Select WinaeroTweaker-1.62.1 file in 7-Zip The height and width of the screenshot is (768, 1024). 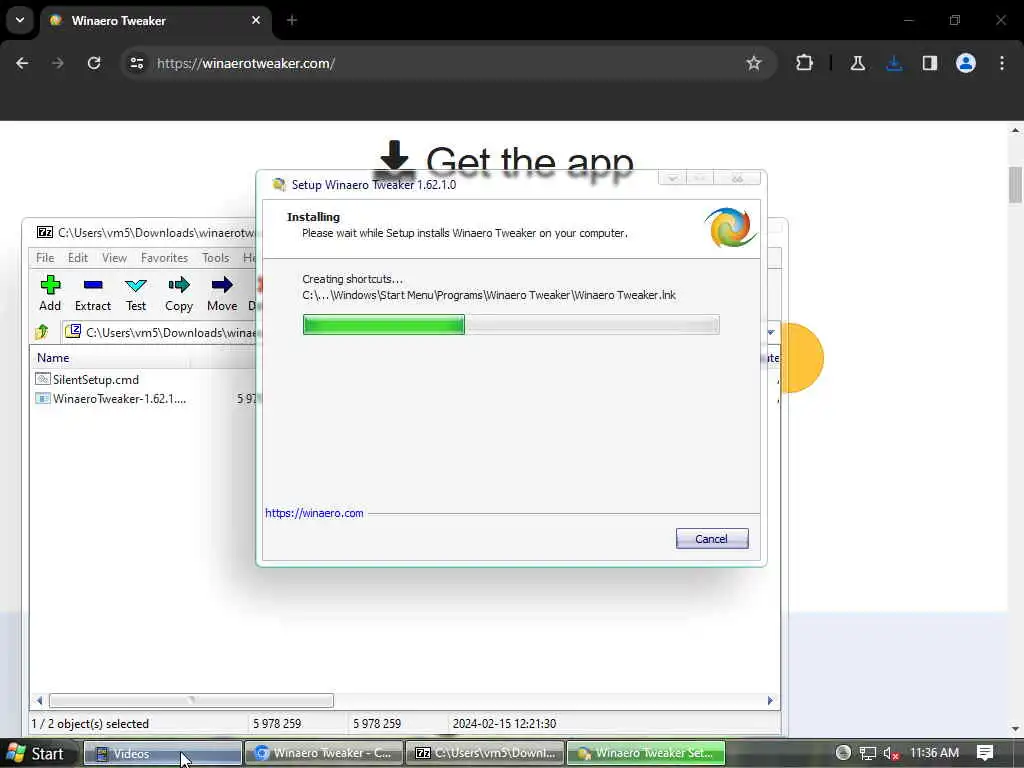point(111,398)
